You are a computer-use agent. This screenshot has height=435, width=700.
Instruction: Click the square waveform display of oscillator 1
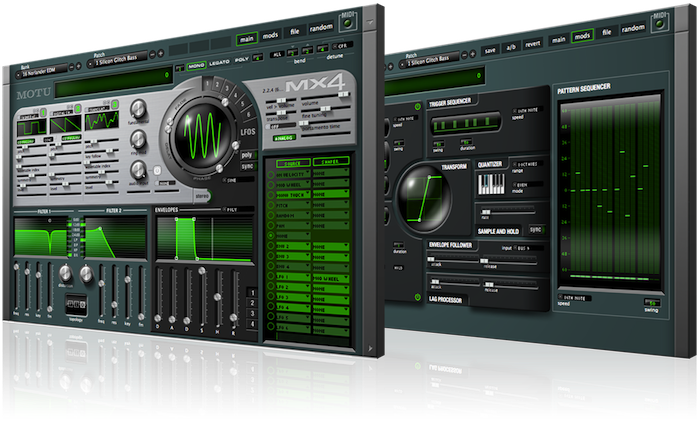(x=31, y=128)
